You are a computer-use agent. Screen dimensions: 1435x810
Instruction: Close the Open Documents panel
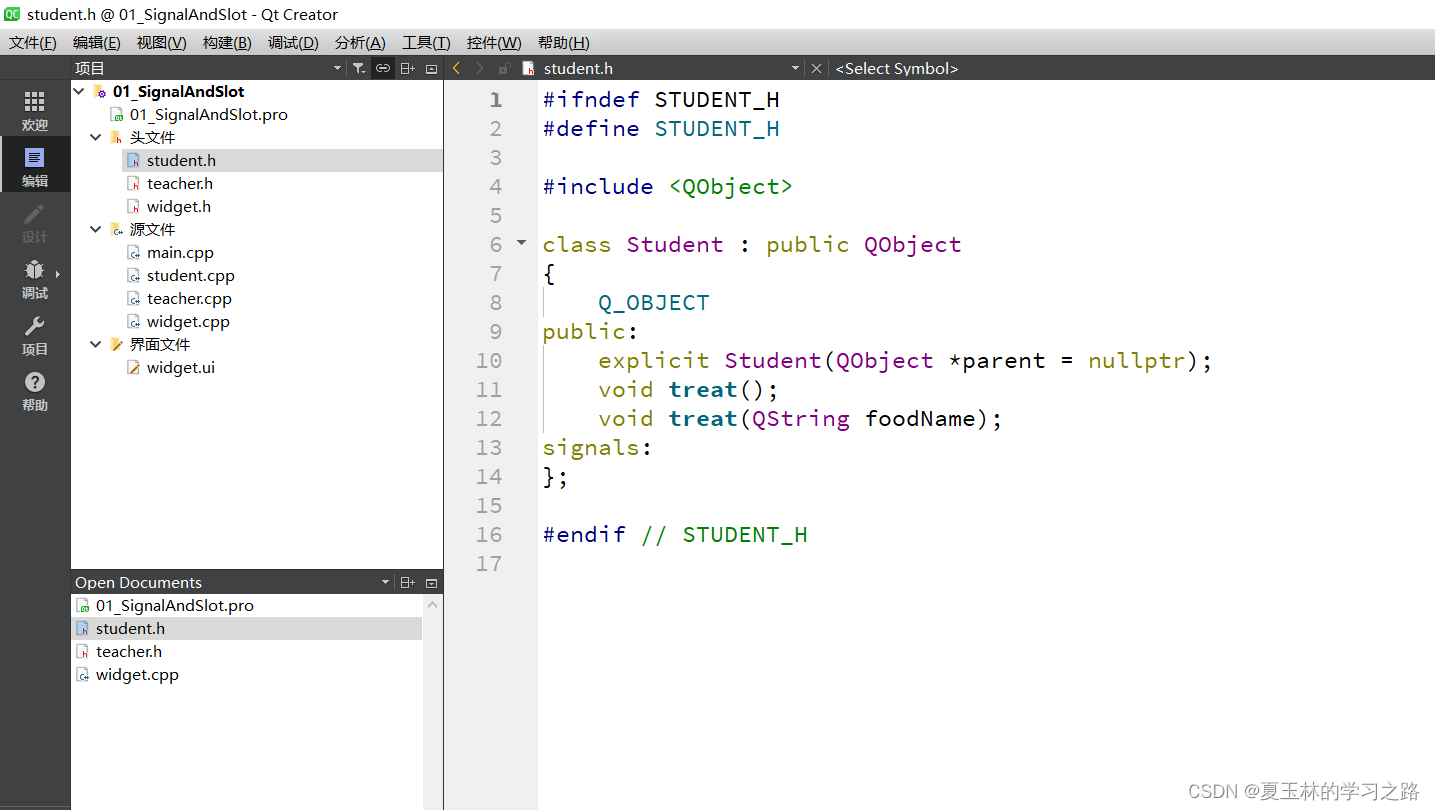432,582
